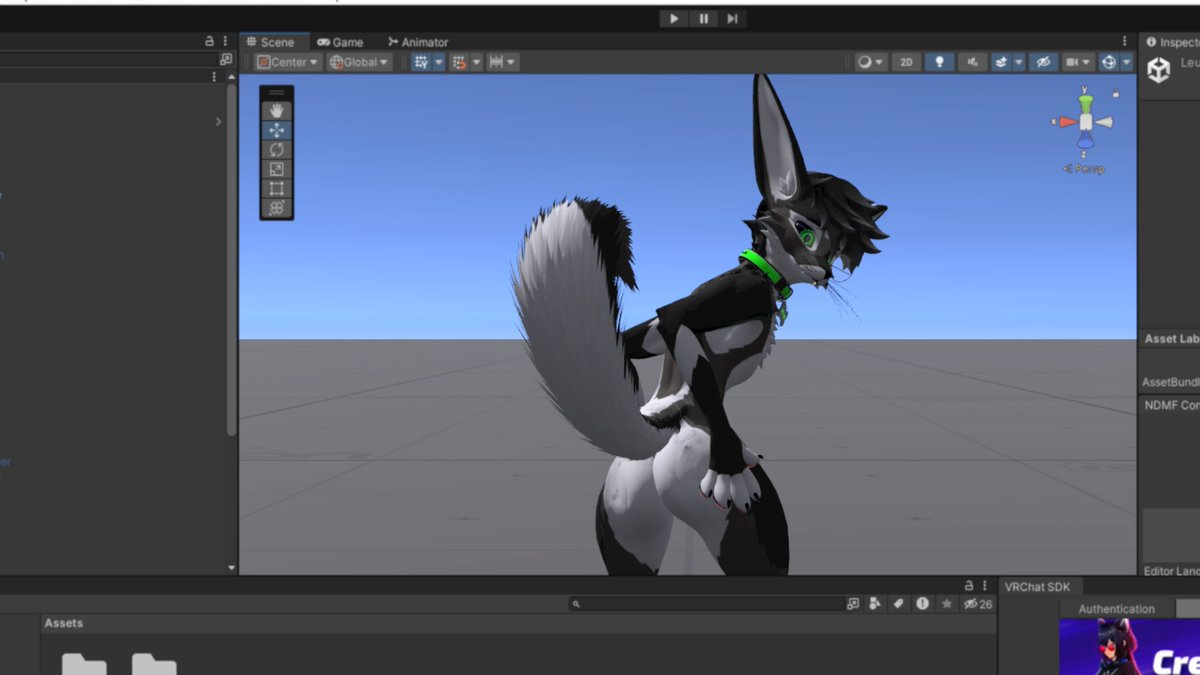Toggle scene audio
Viewport: 1200px width, 675px height.
click(972, 62)
